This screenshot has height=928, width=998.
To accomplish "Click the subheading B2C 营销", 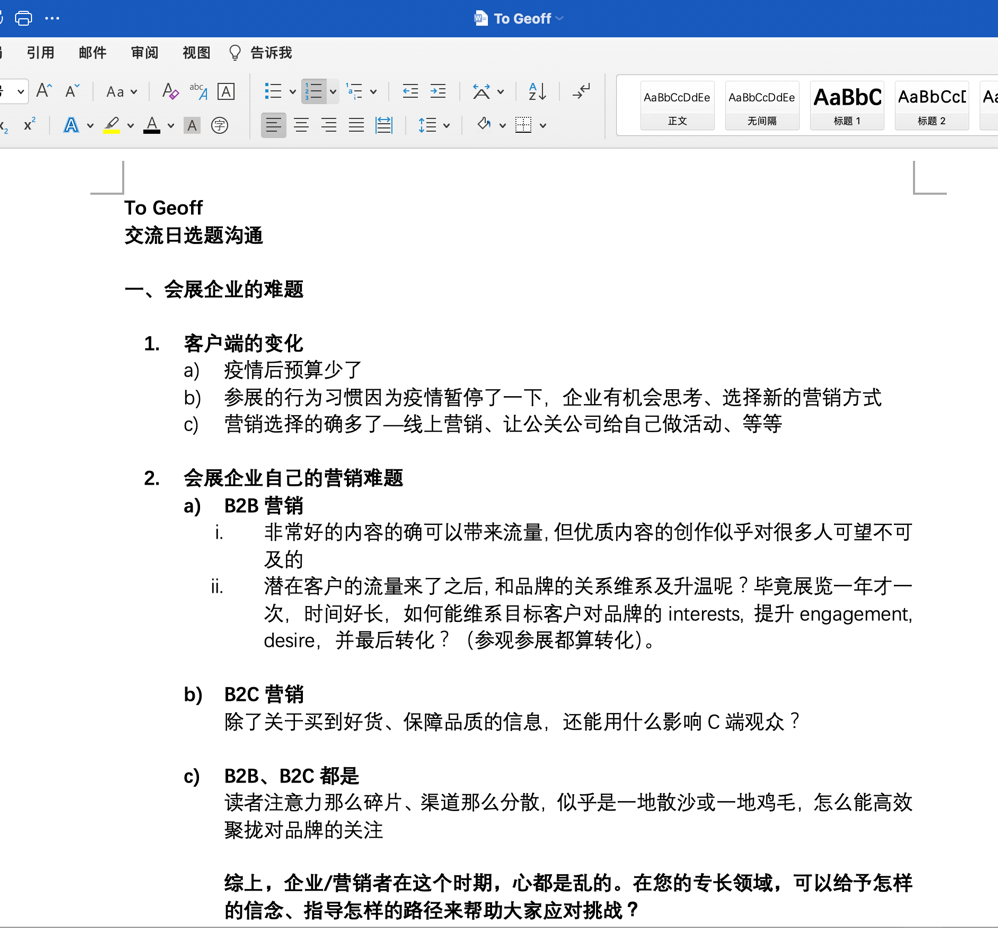I will pyautogui.click(x=264, y=694).
